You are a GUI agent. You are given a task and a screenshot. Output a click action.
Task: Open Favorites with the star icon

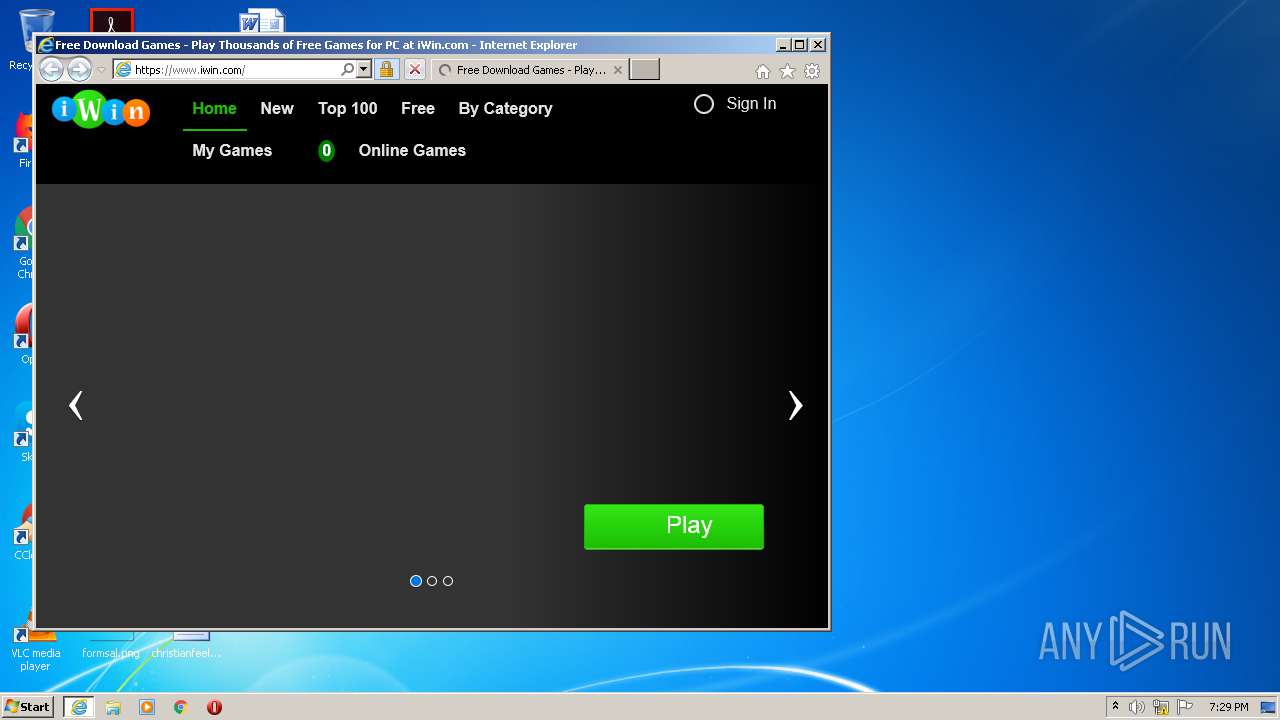pos(787,71)
